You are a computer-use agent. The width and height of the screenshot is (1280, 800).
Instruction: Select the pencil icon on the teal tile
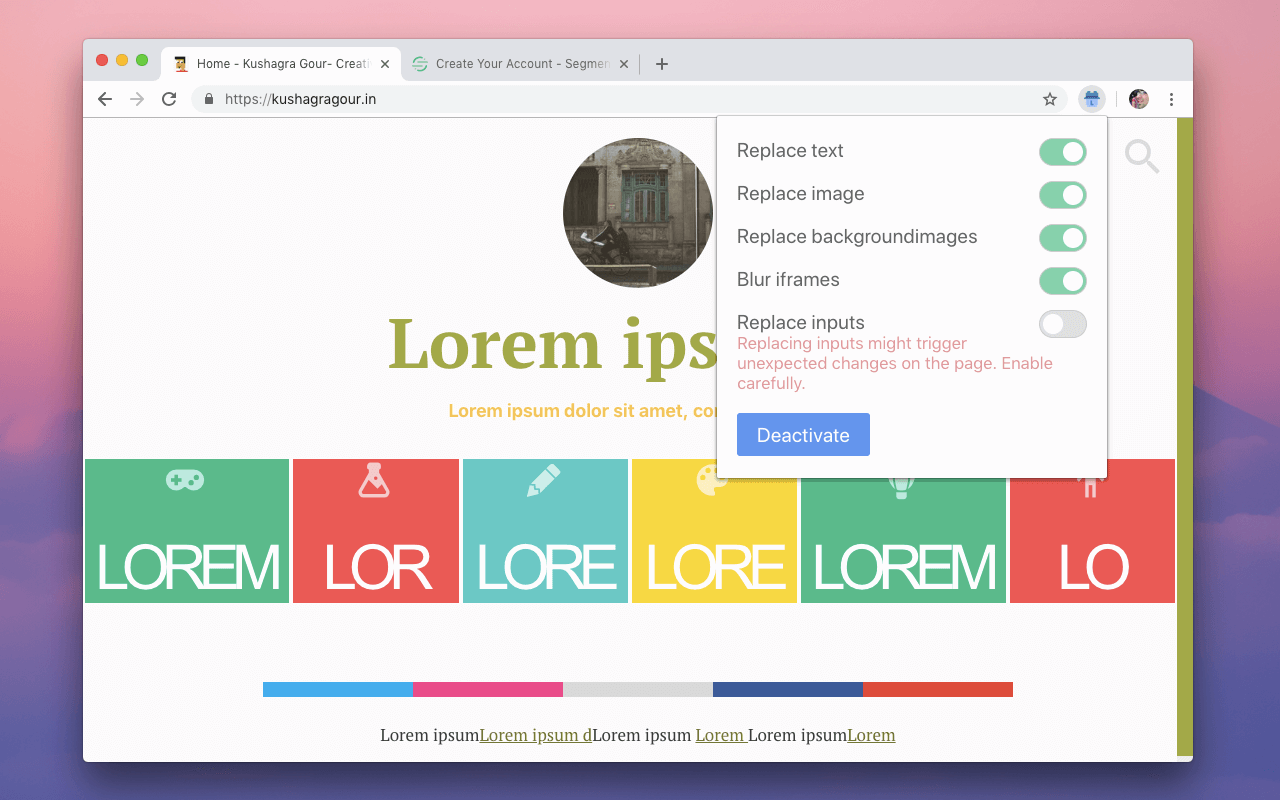pos(545,479)
